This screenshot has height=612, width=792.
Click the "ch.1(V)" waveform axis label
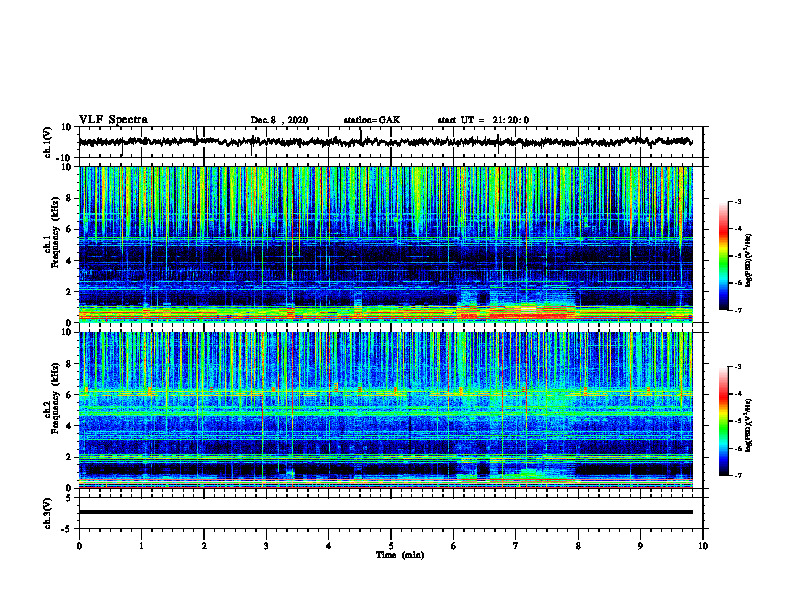click(48, 142)
